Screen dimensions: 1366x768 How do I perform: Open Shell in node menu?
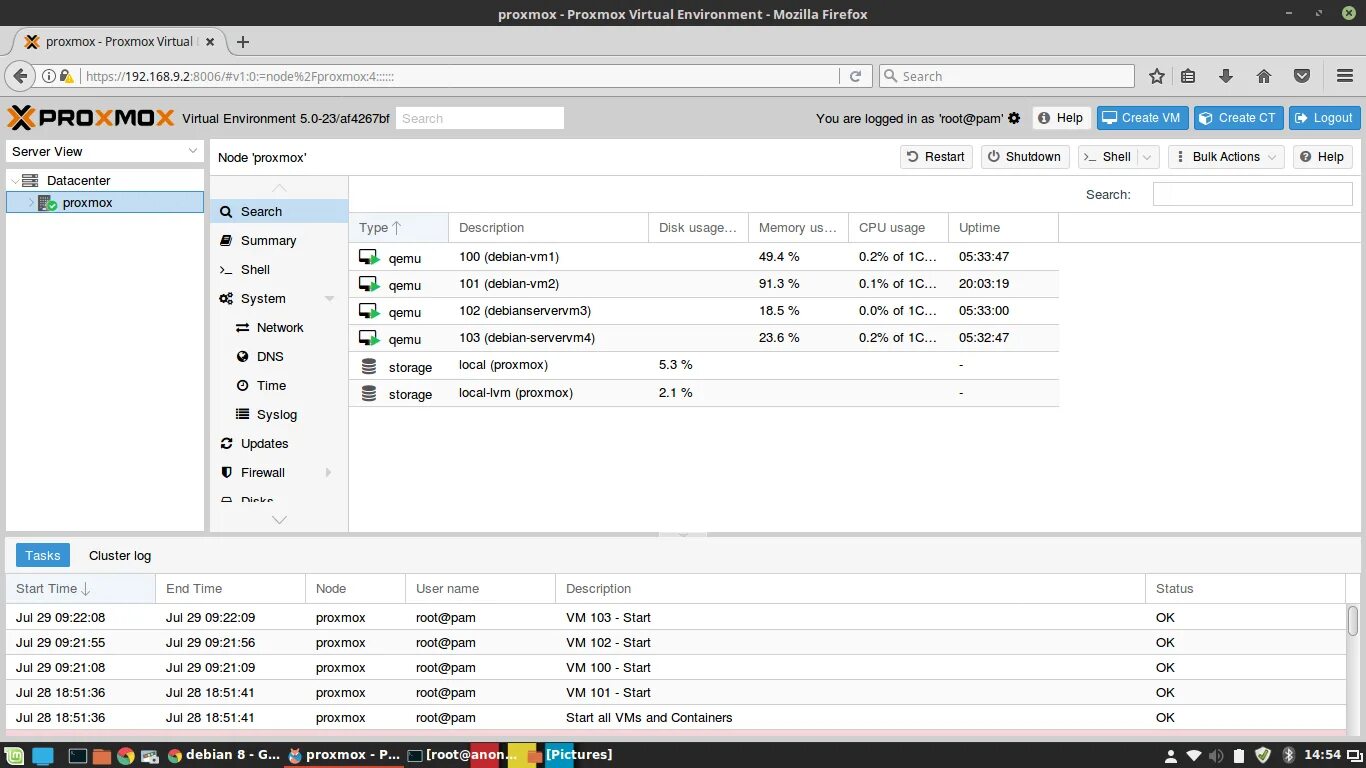(x=279, y=269)
